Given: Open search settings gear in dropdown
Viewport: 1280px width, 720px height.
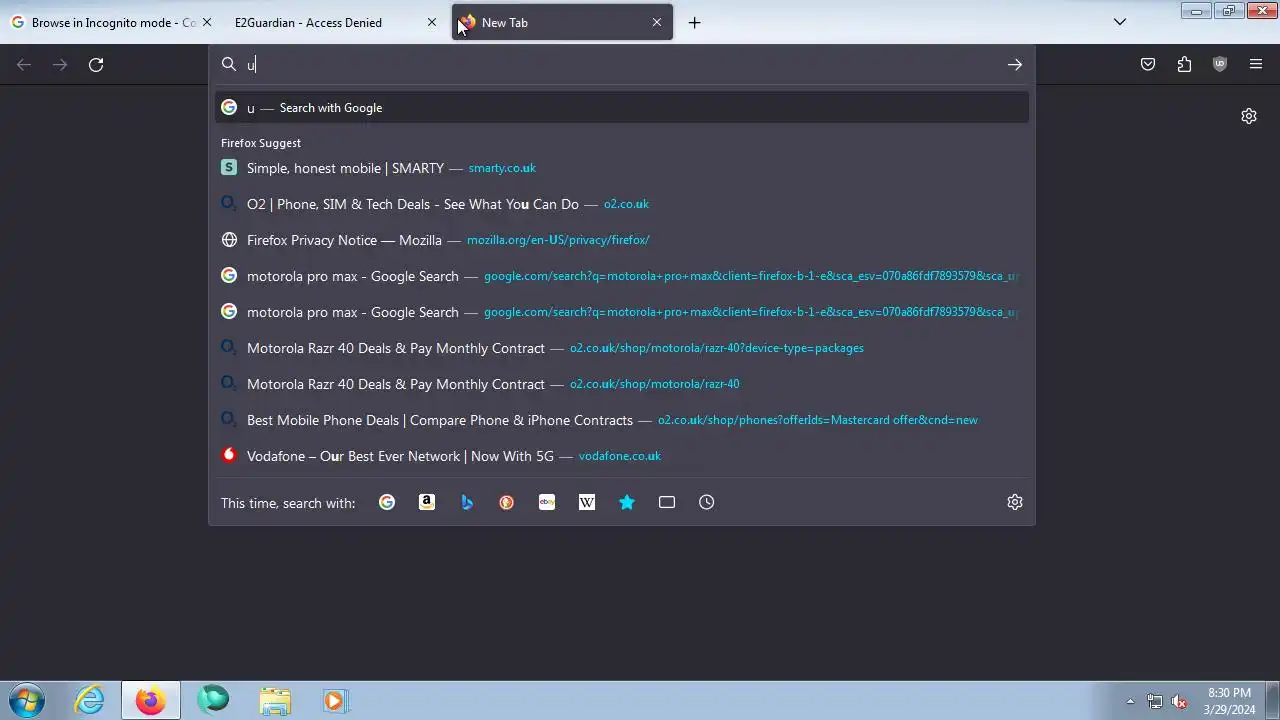Looking at the screenshot, I should 1015,502.
